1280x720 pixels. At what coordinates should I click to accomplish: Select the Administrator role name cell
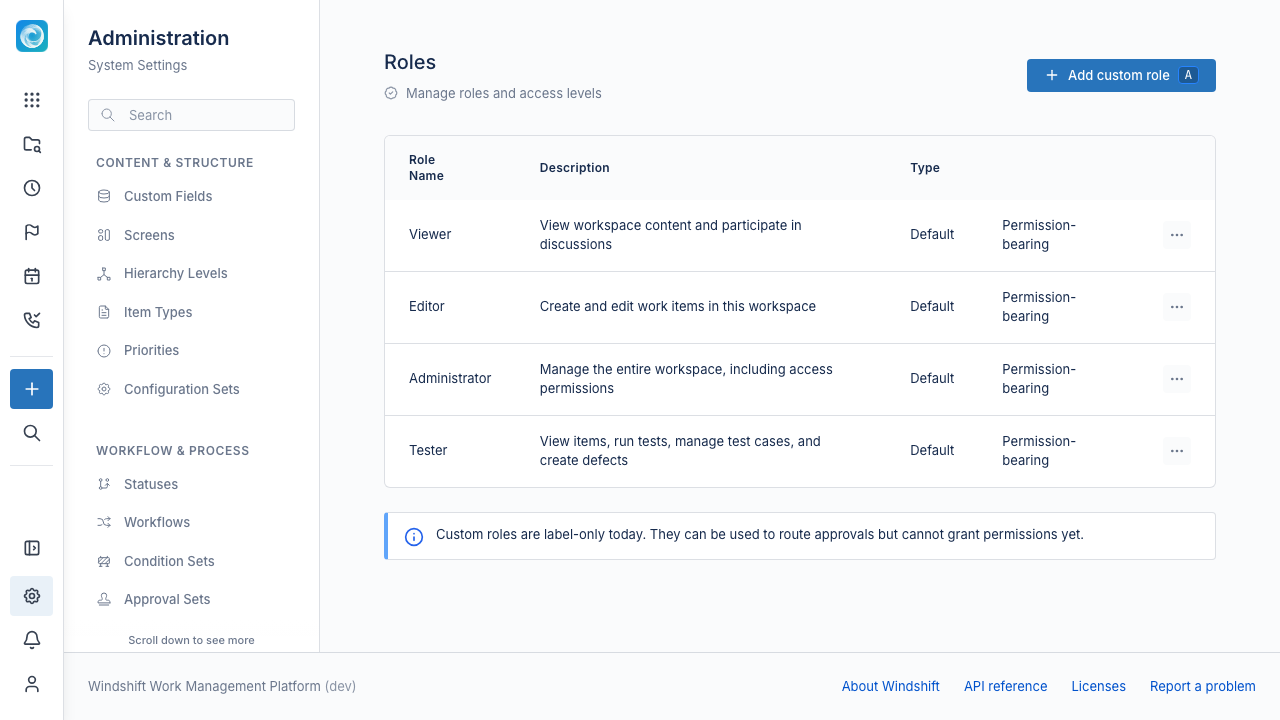(x=450, y=378)
